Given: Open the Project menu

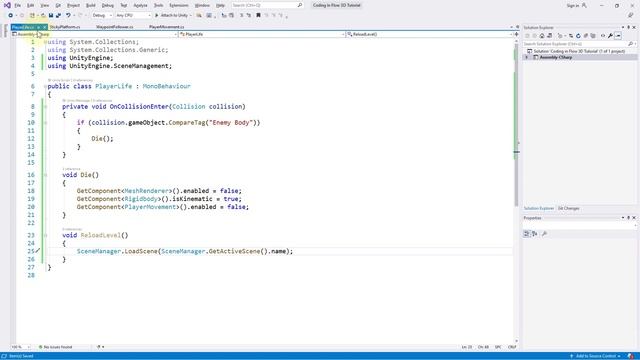Looking at the screenshot, I should [73, 5].
